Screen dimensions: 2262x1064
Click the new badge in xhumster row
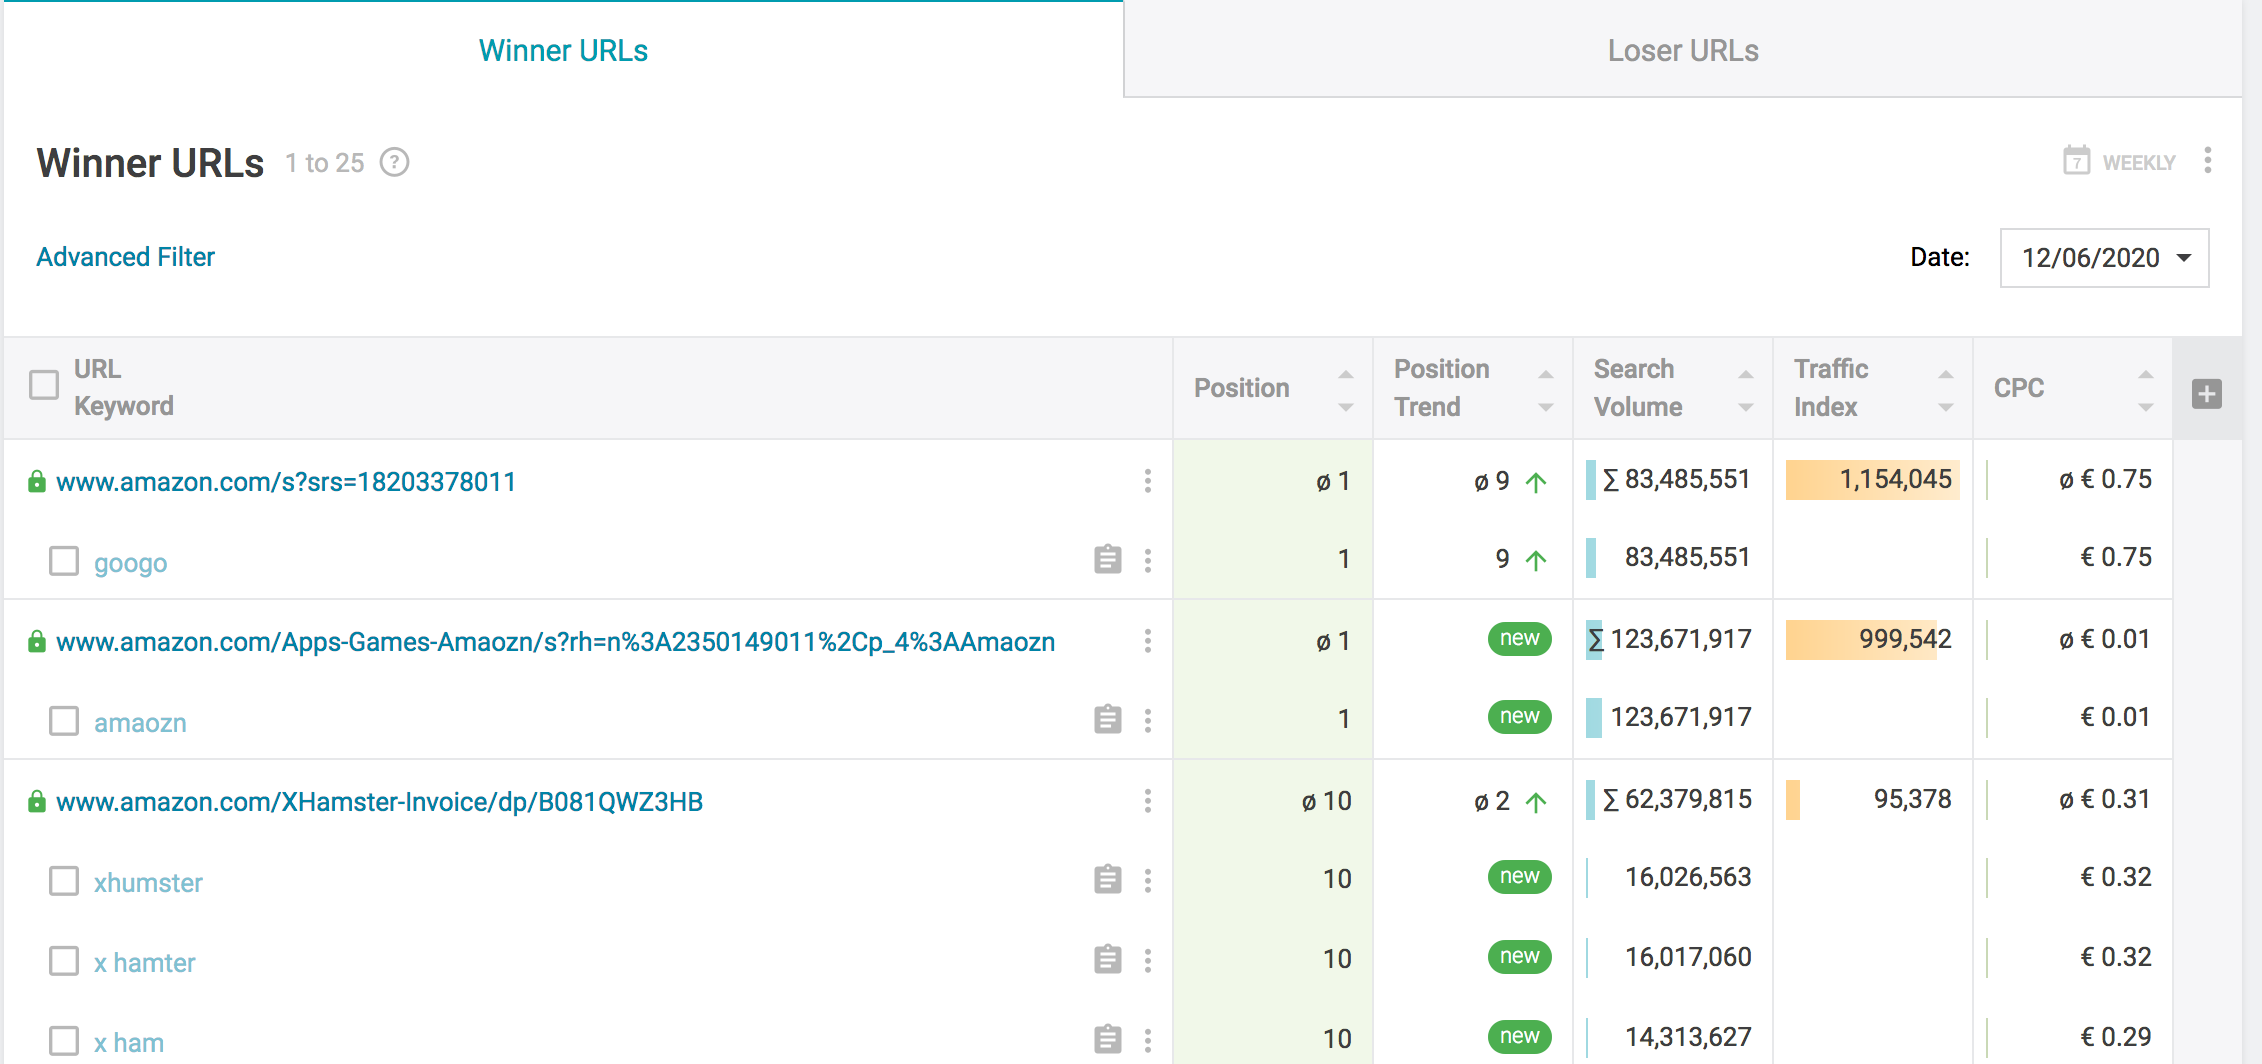click(x=1519, y=877)
